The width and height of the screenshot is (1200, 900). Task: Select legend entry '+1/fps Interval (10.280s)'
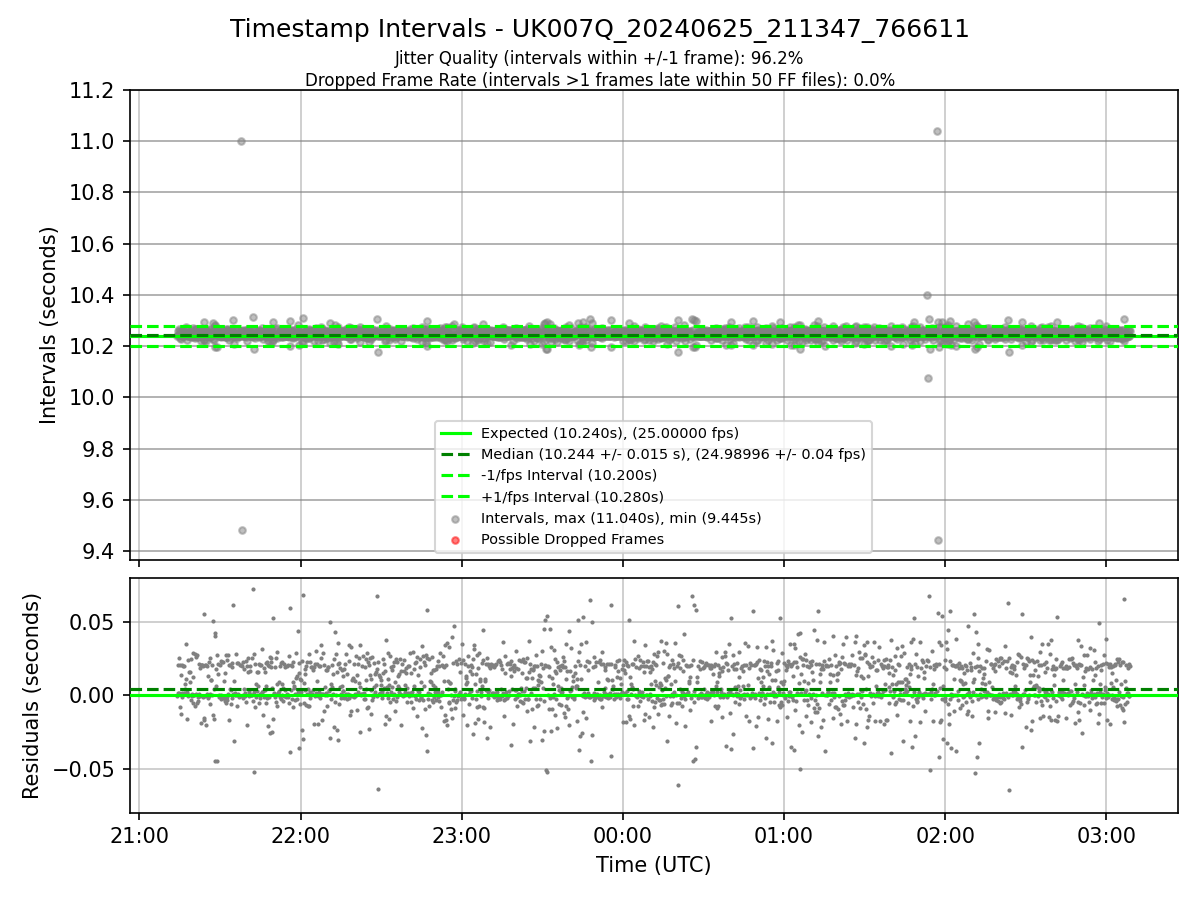(x=572, y=496)
